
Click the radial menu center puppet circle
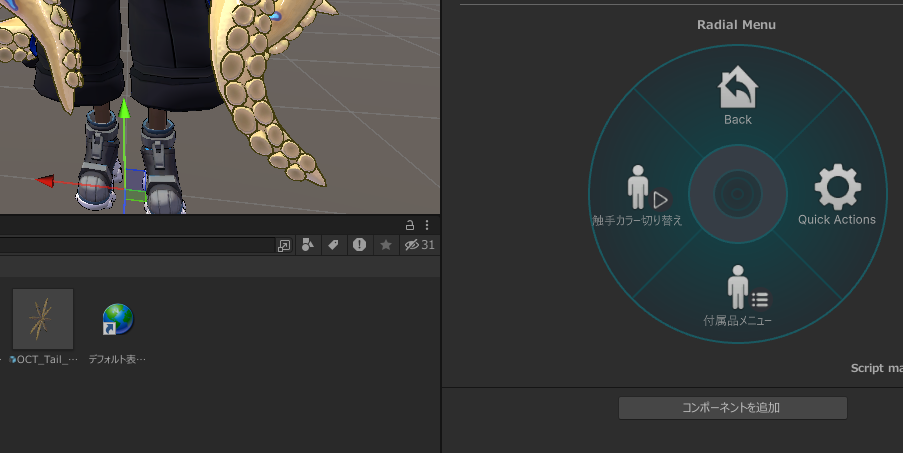point(738,194)
